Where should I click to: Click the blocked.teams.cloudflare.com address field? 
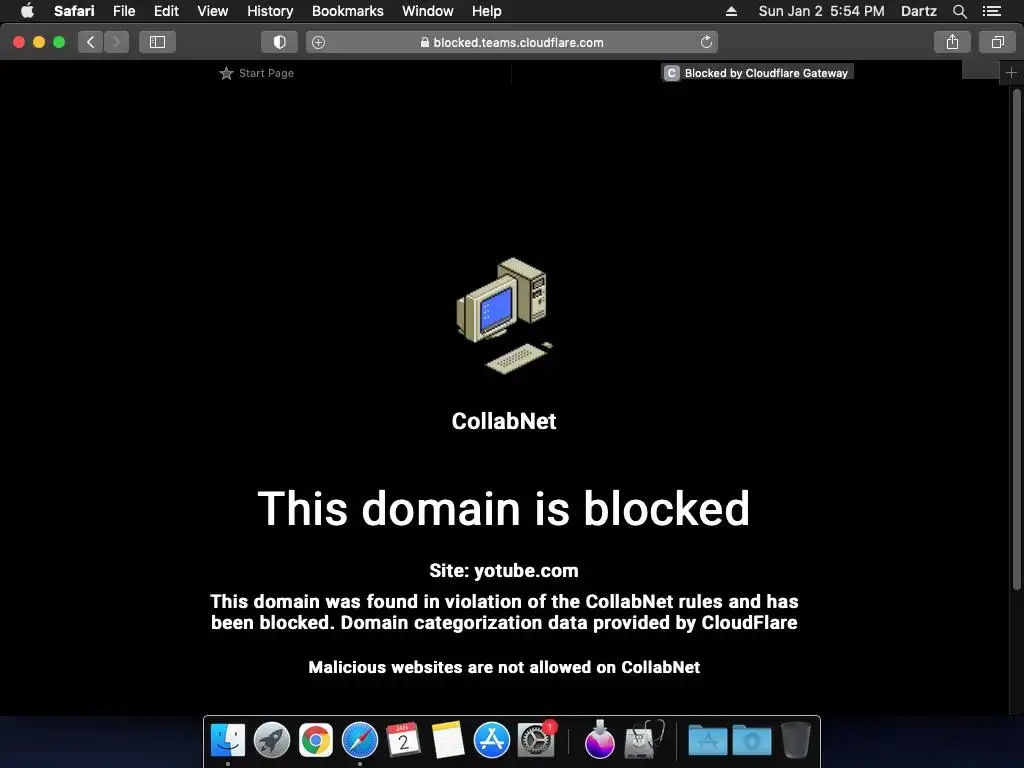512,42
